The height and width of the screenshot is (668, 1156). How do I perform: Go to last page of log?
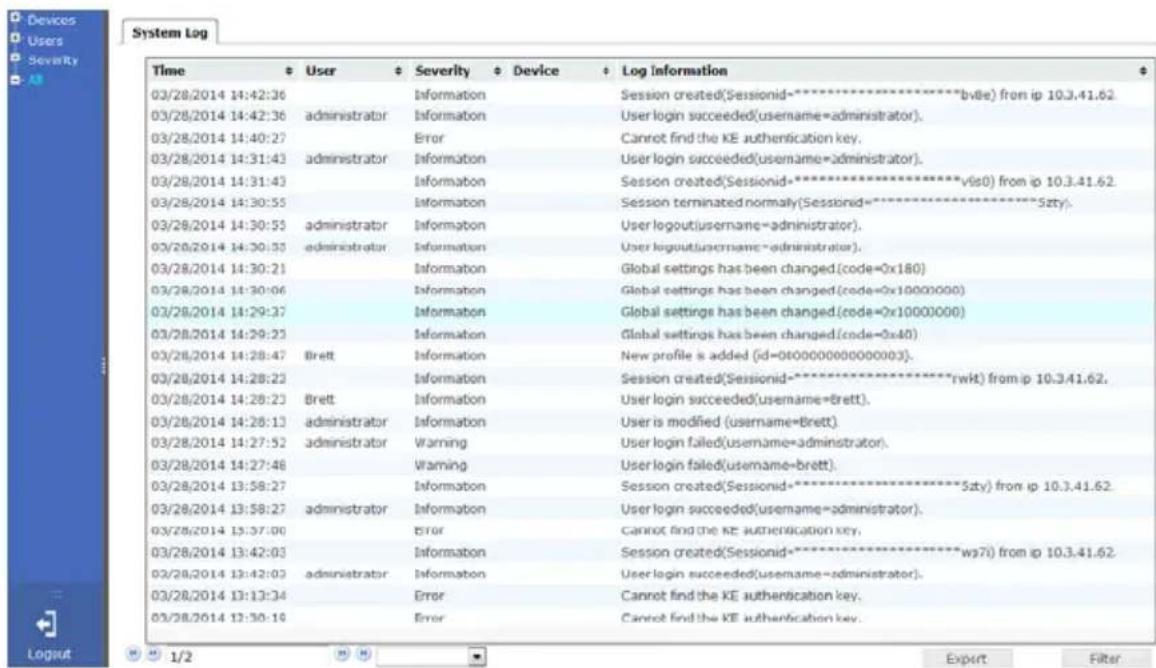(x=363, y=654)
